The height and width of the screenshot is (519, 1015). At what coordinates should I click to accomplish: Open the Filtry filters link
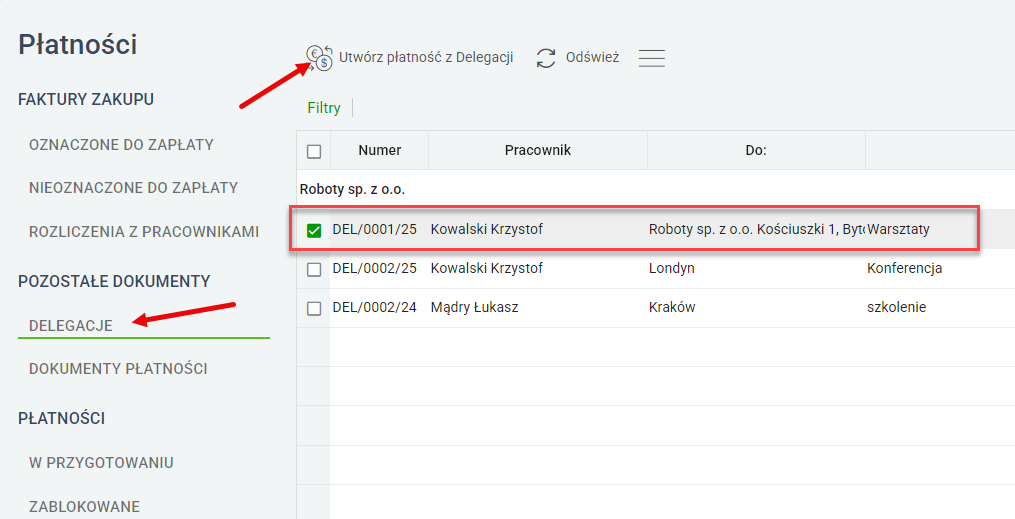(324, 108)
